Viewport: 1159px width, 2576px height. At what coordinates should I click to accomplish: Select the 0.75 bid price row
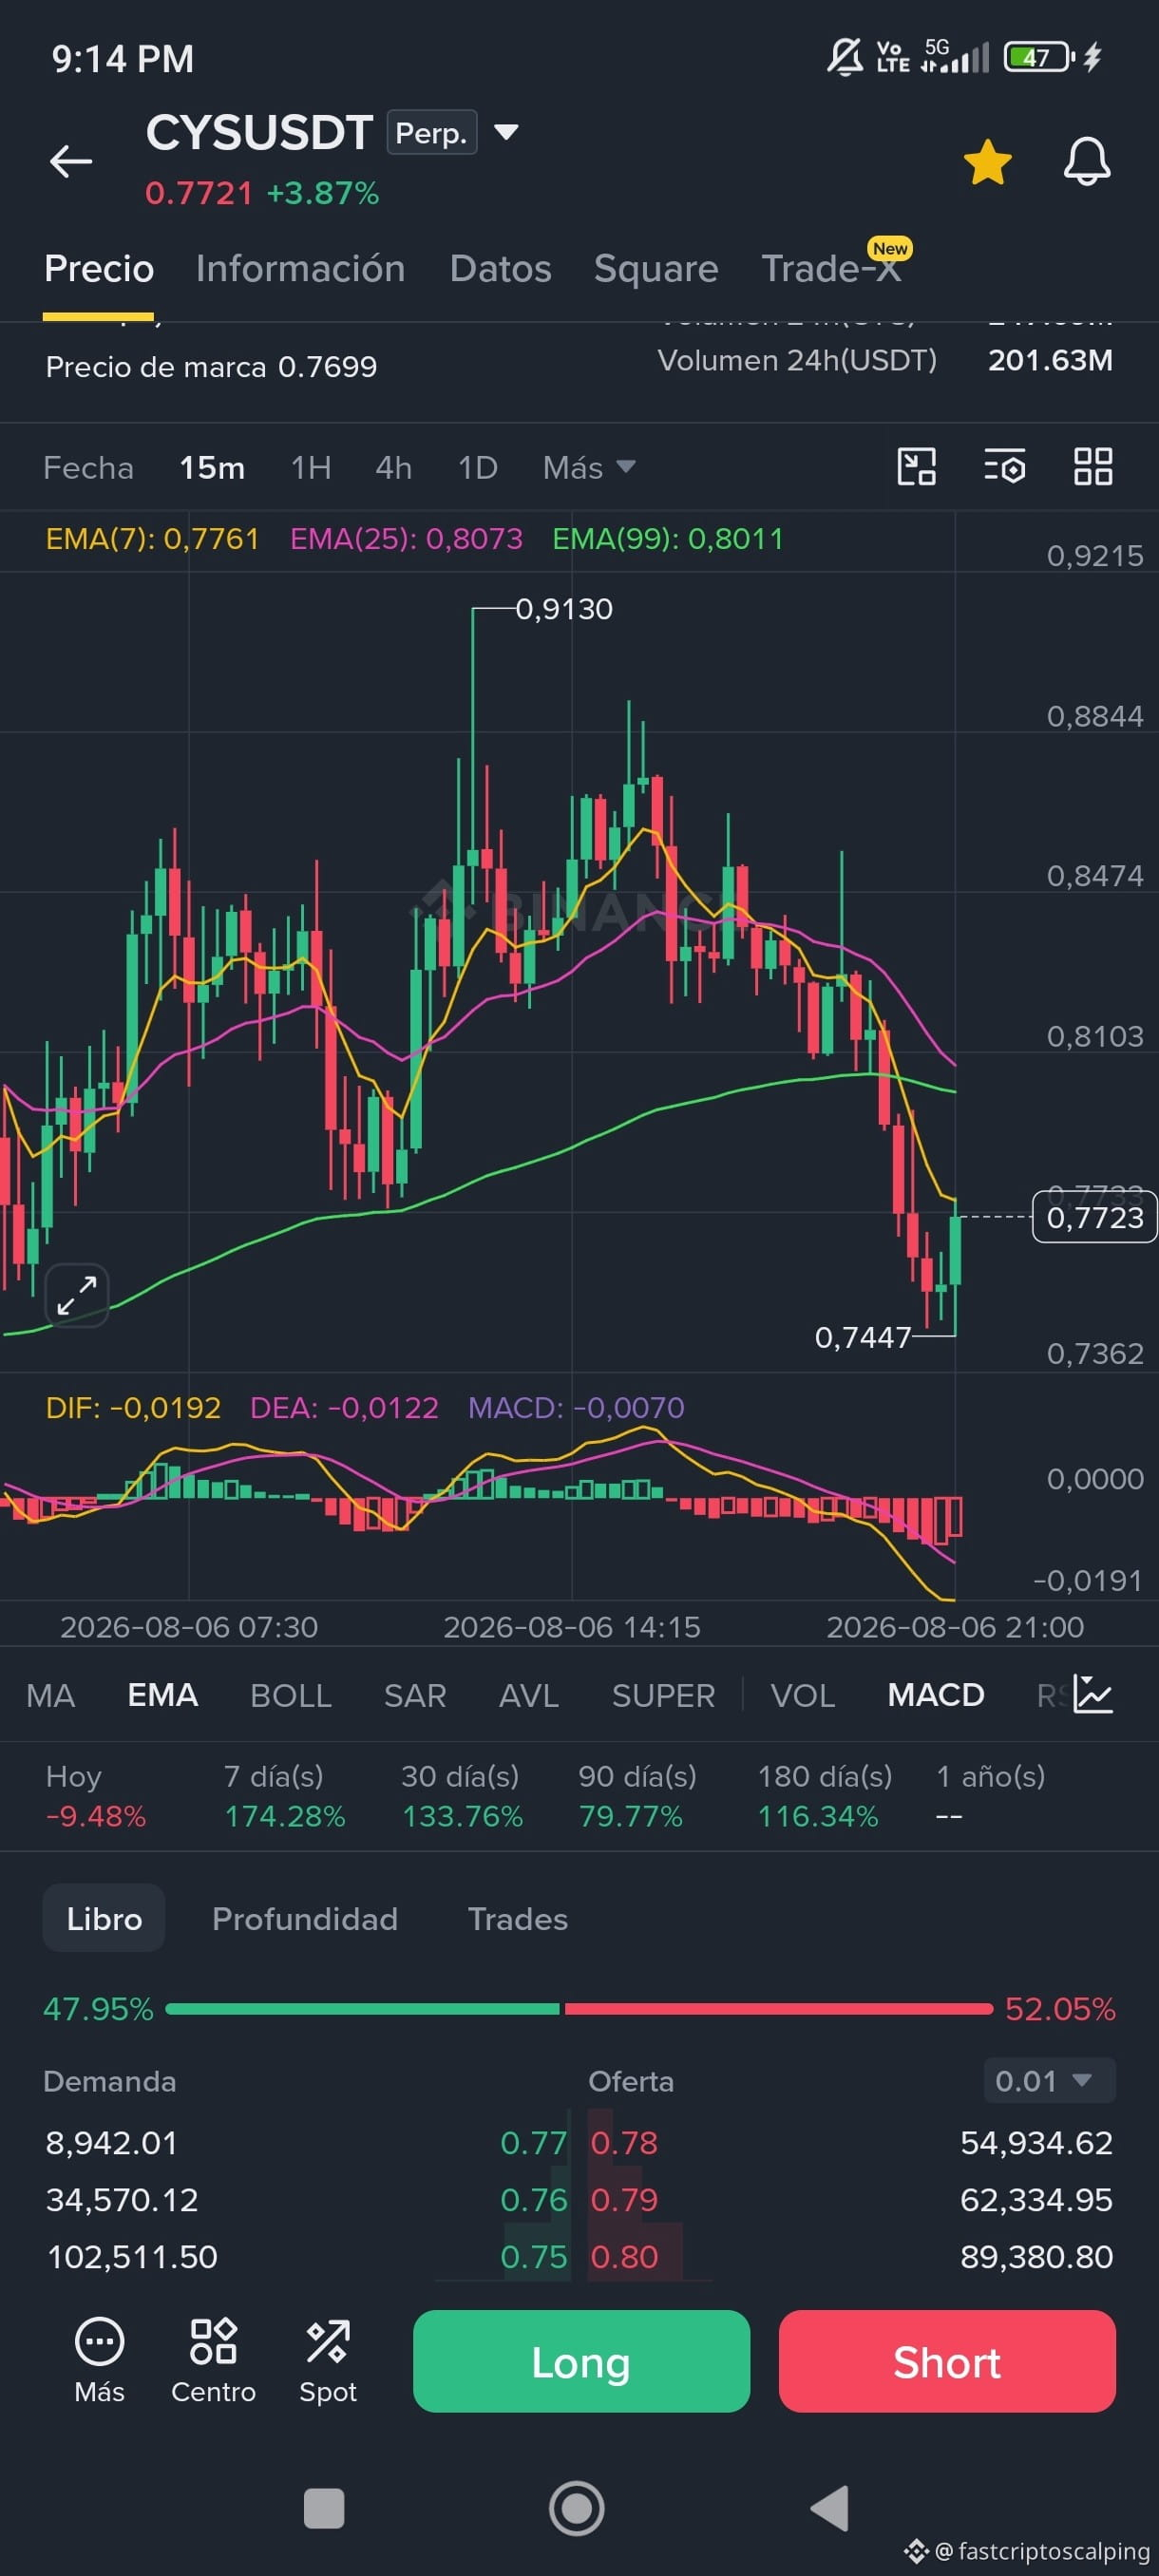tap(306, 2256)
